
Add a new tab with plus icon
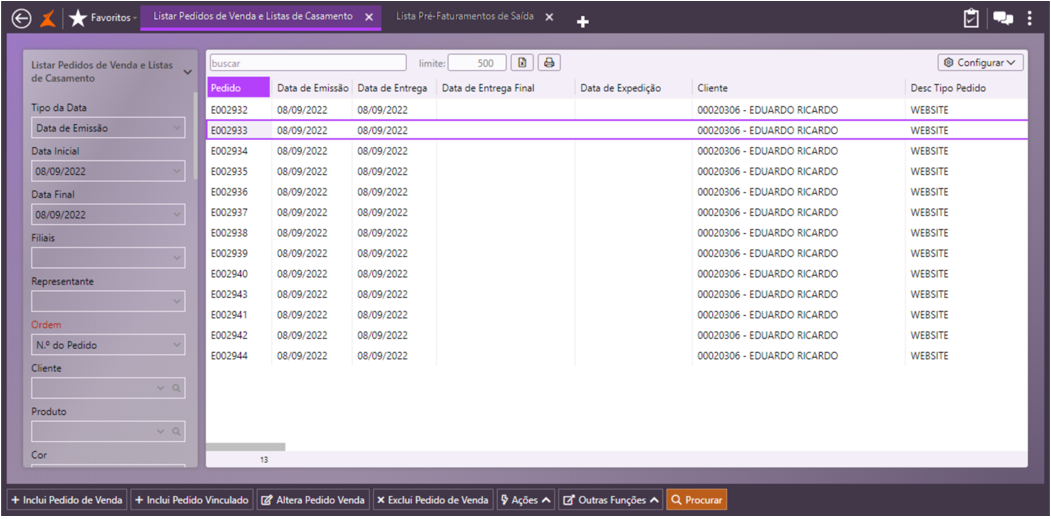[582, 22]
